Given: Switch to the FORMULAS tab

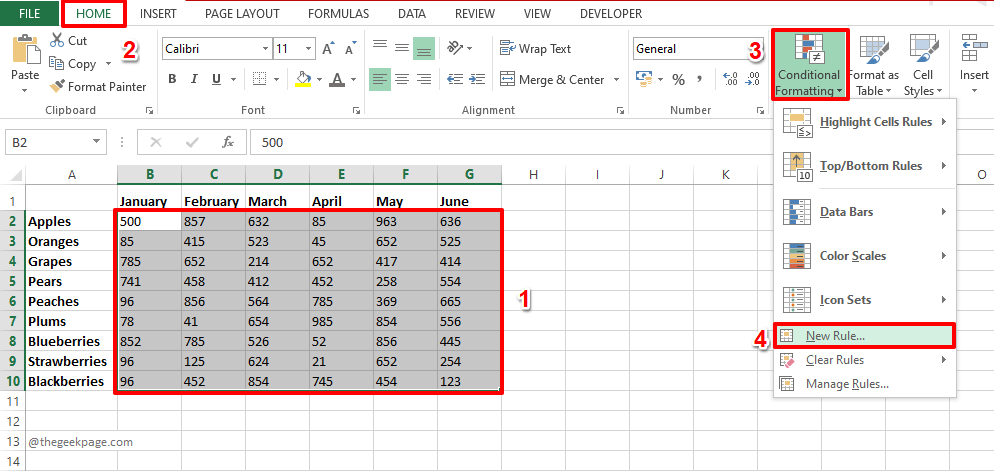Looking at the screenshot, I should (339, 13).
